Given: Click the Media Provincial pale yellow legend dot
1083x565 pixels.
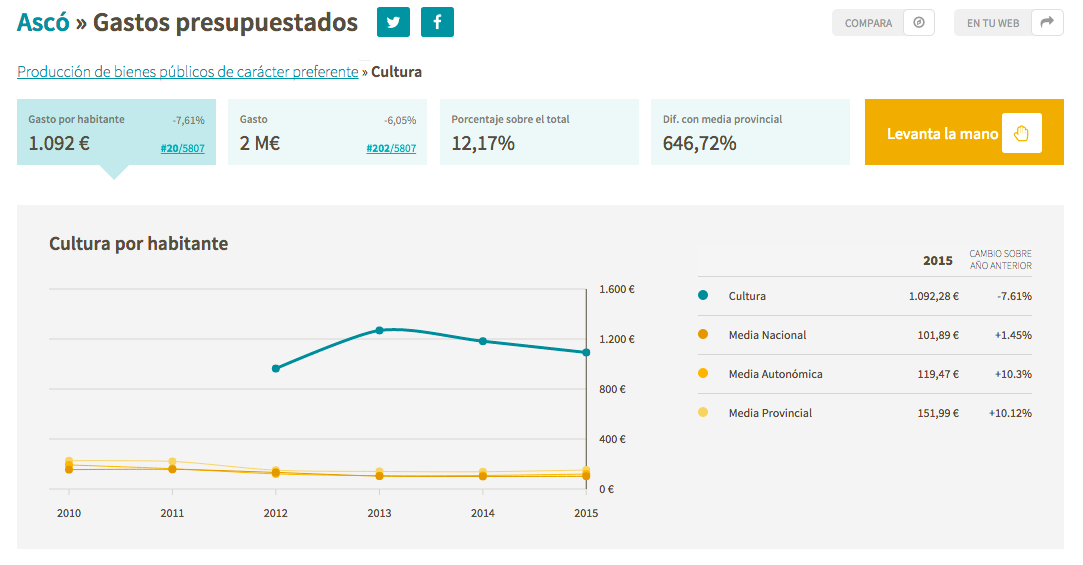Looking at the screenshot, I should pyautogui.click(x=703, y=412).
